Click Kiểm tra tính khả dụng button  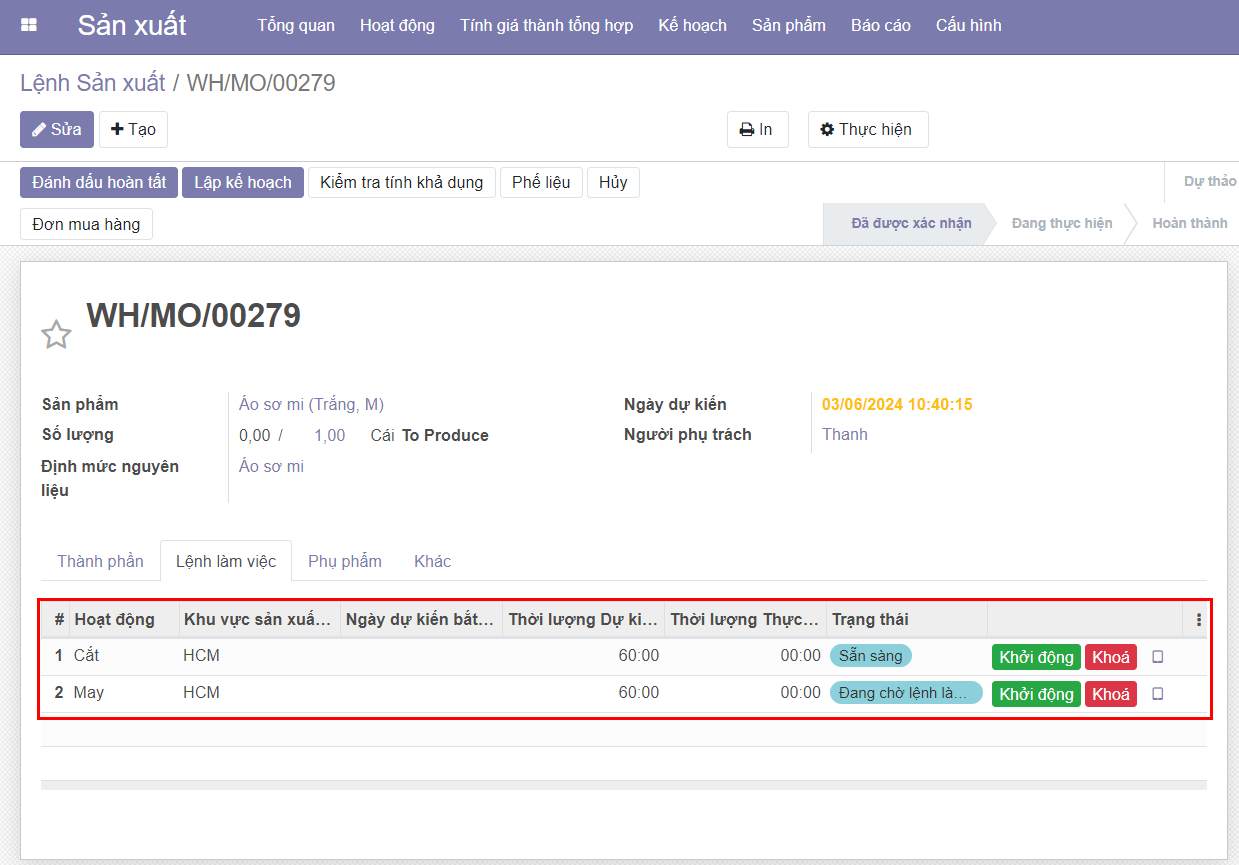pos(401,182)
